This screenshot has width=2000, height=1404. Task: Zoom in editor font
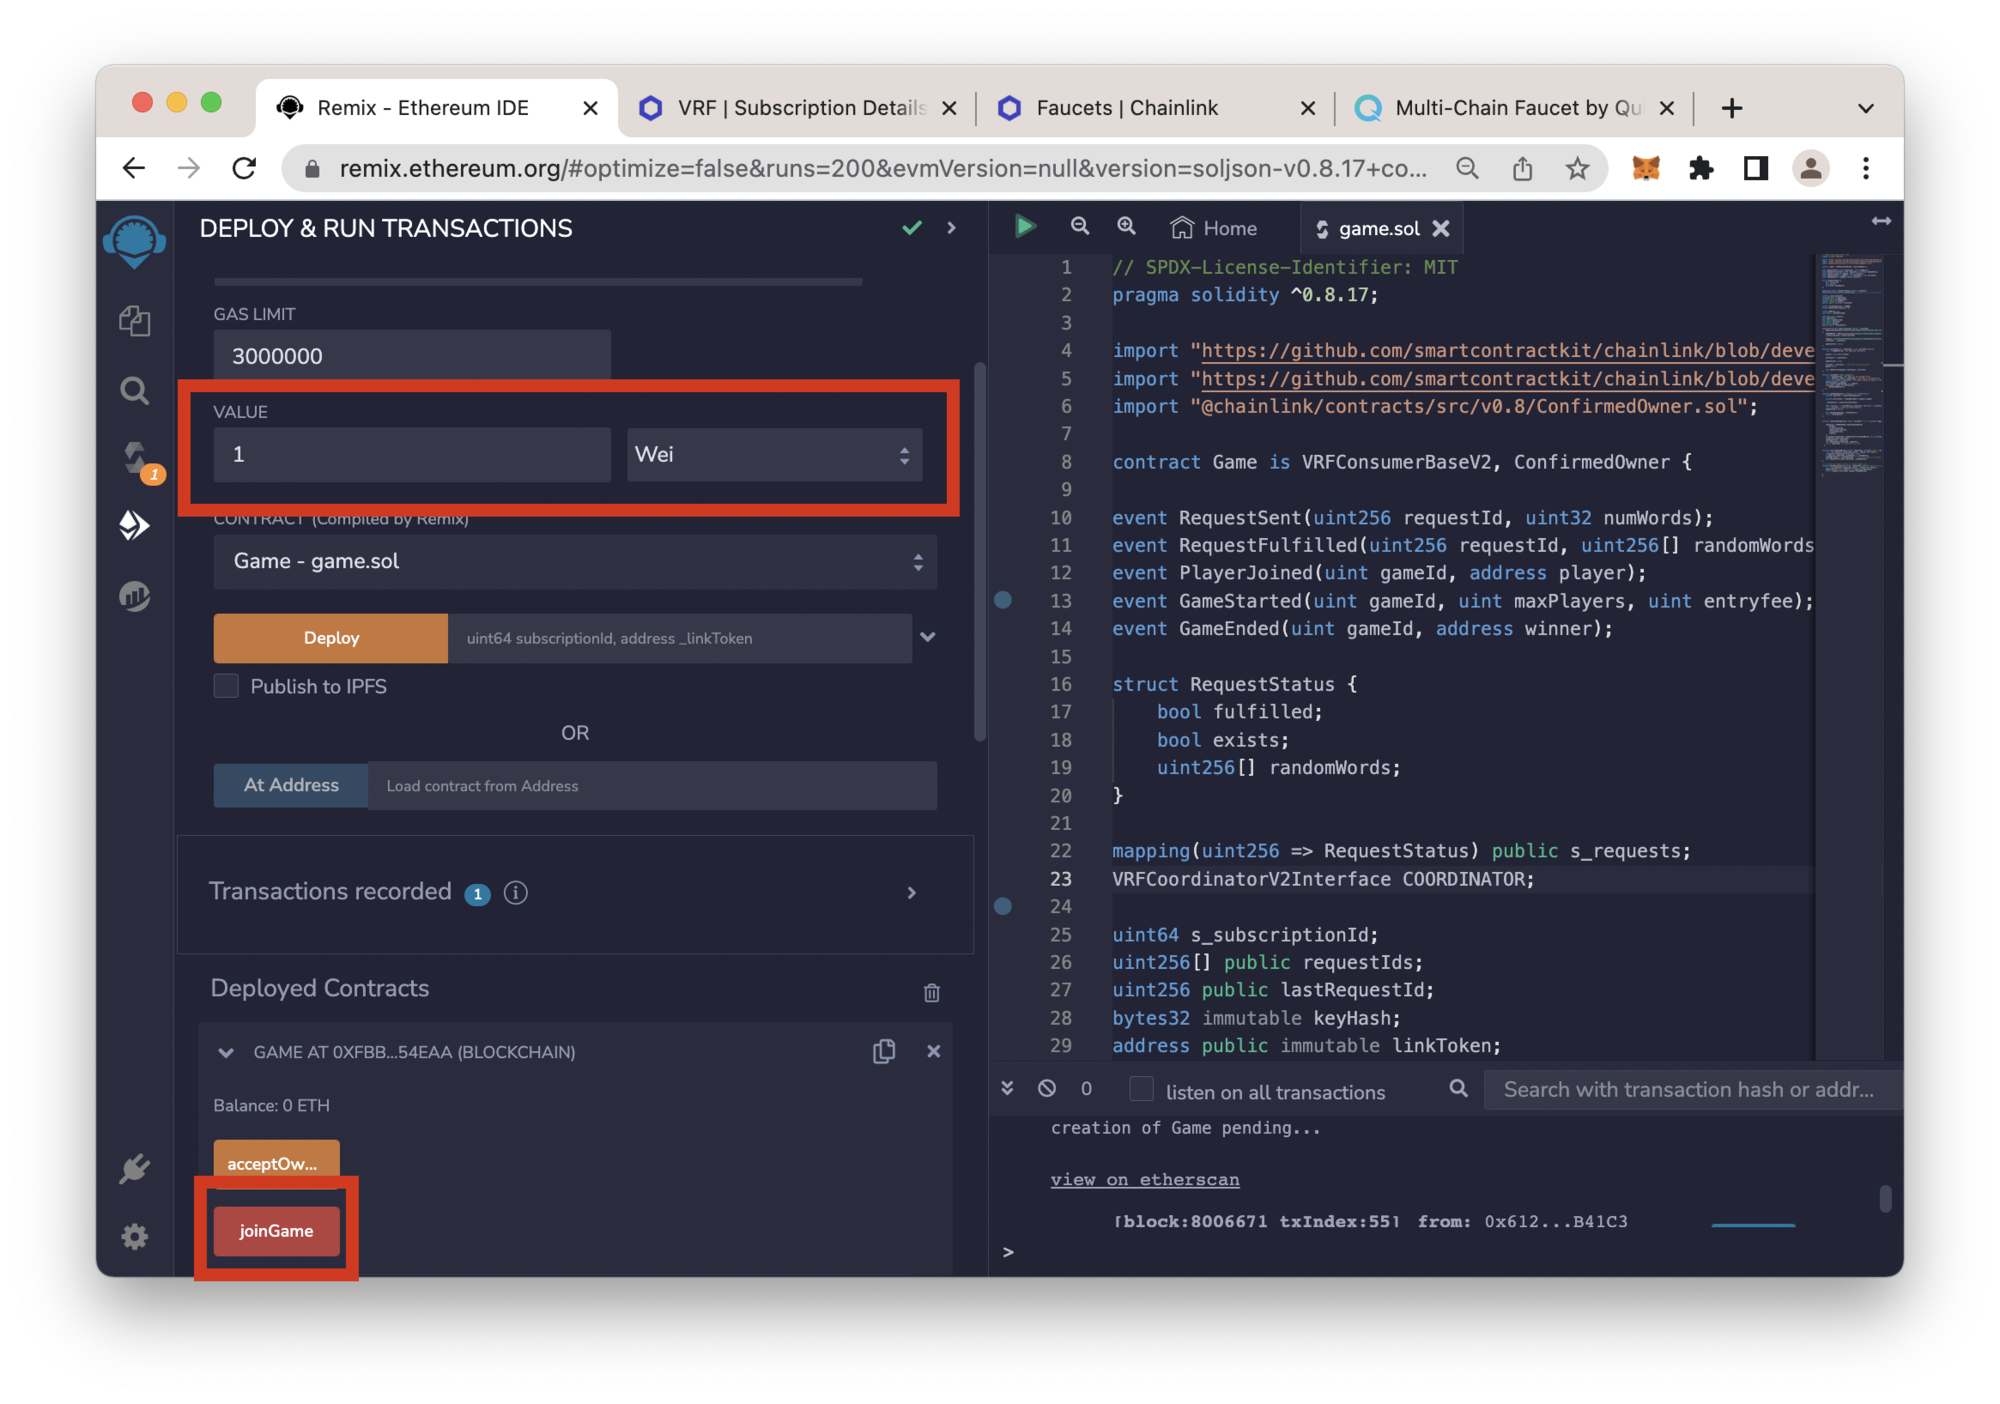point(1126,227)
